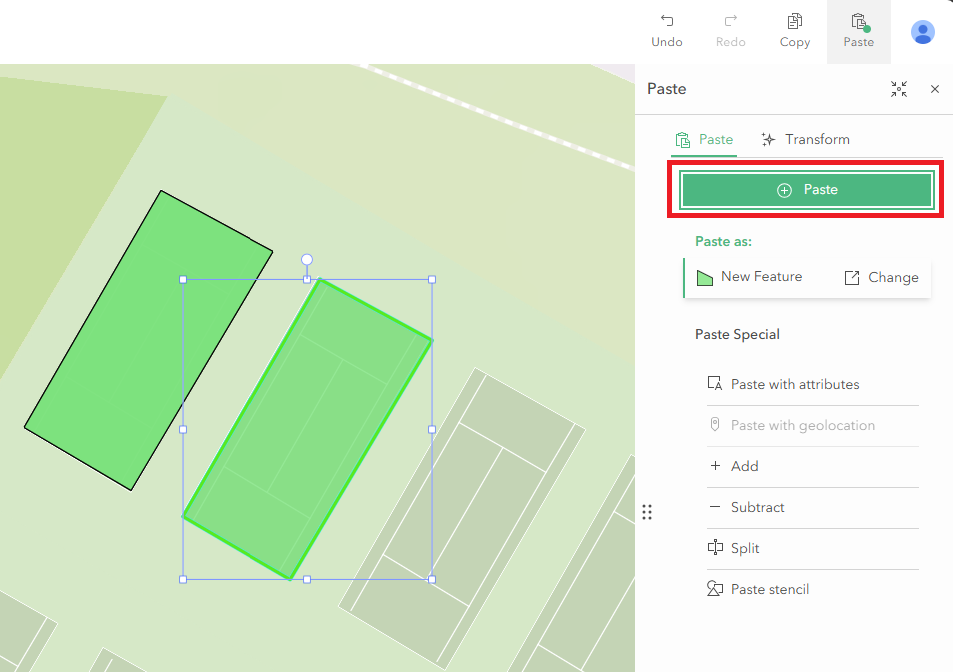The image size is (953, 672).
Task: Click the rotation handle above the selected feature
Action: 307,259
